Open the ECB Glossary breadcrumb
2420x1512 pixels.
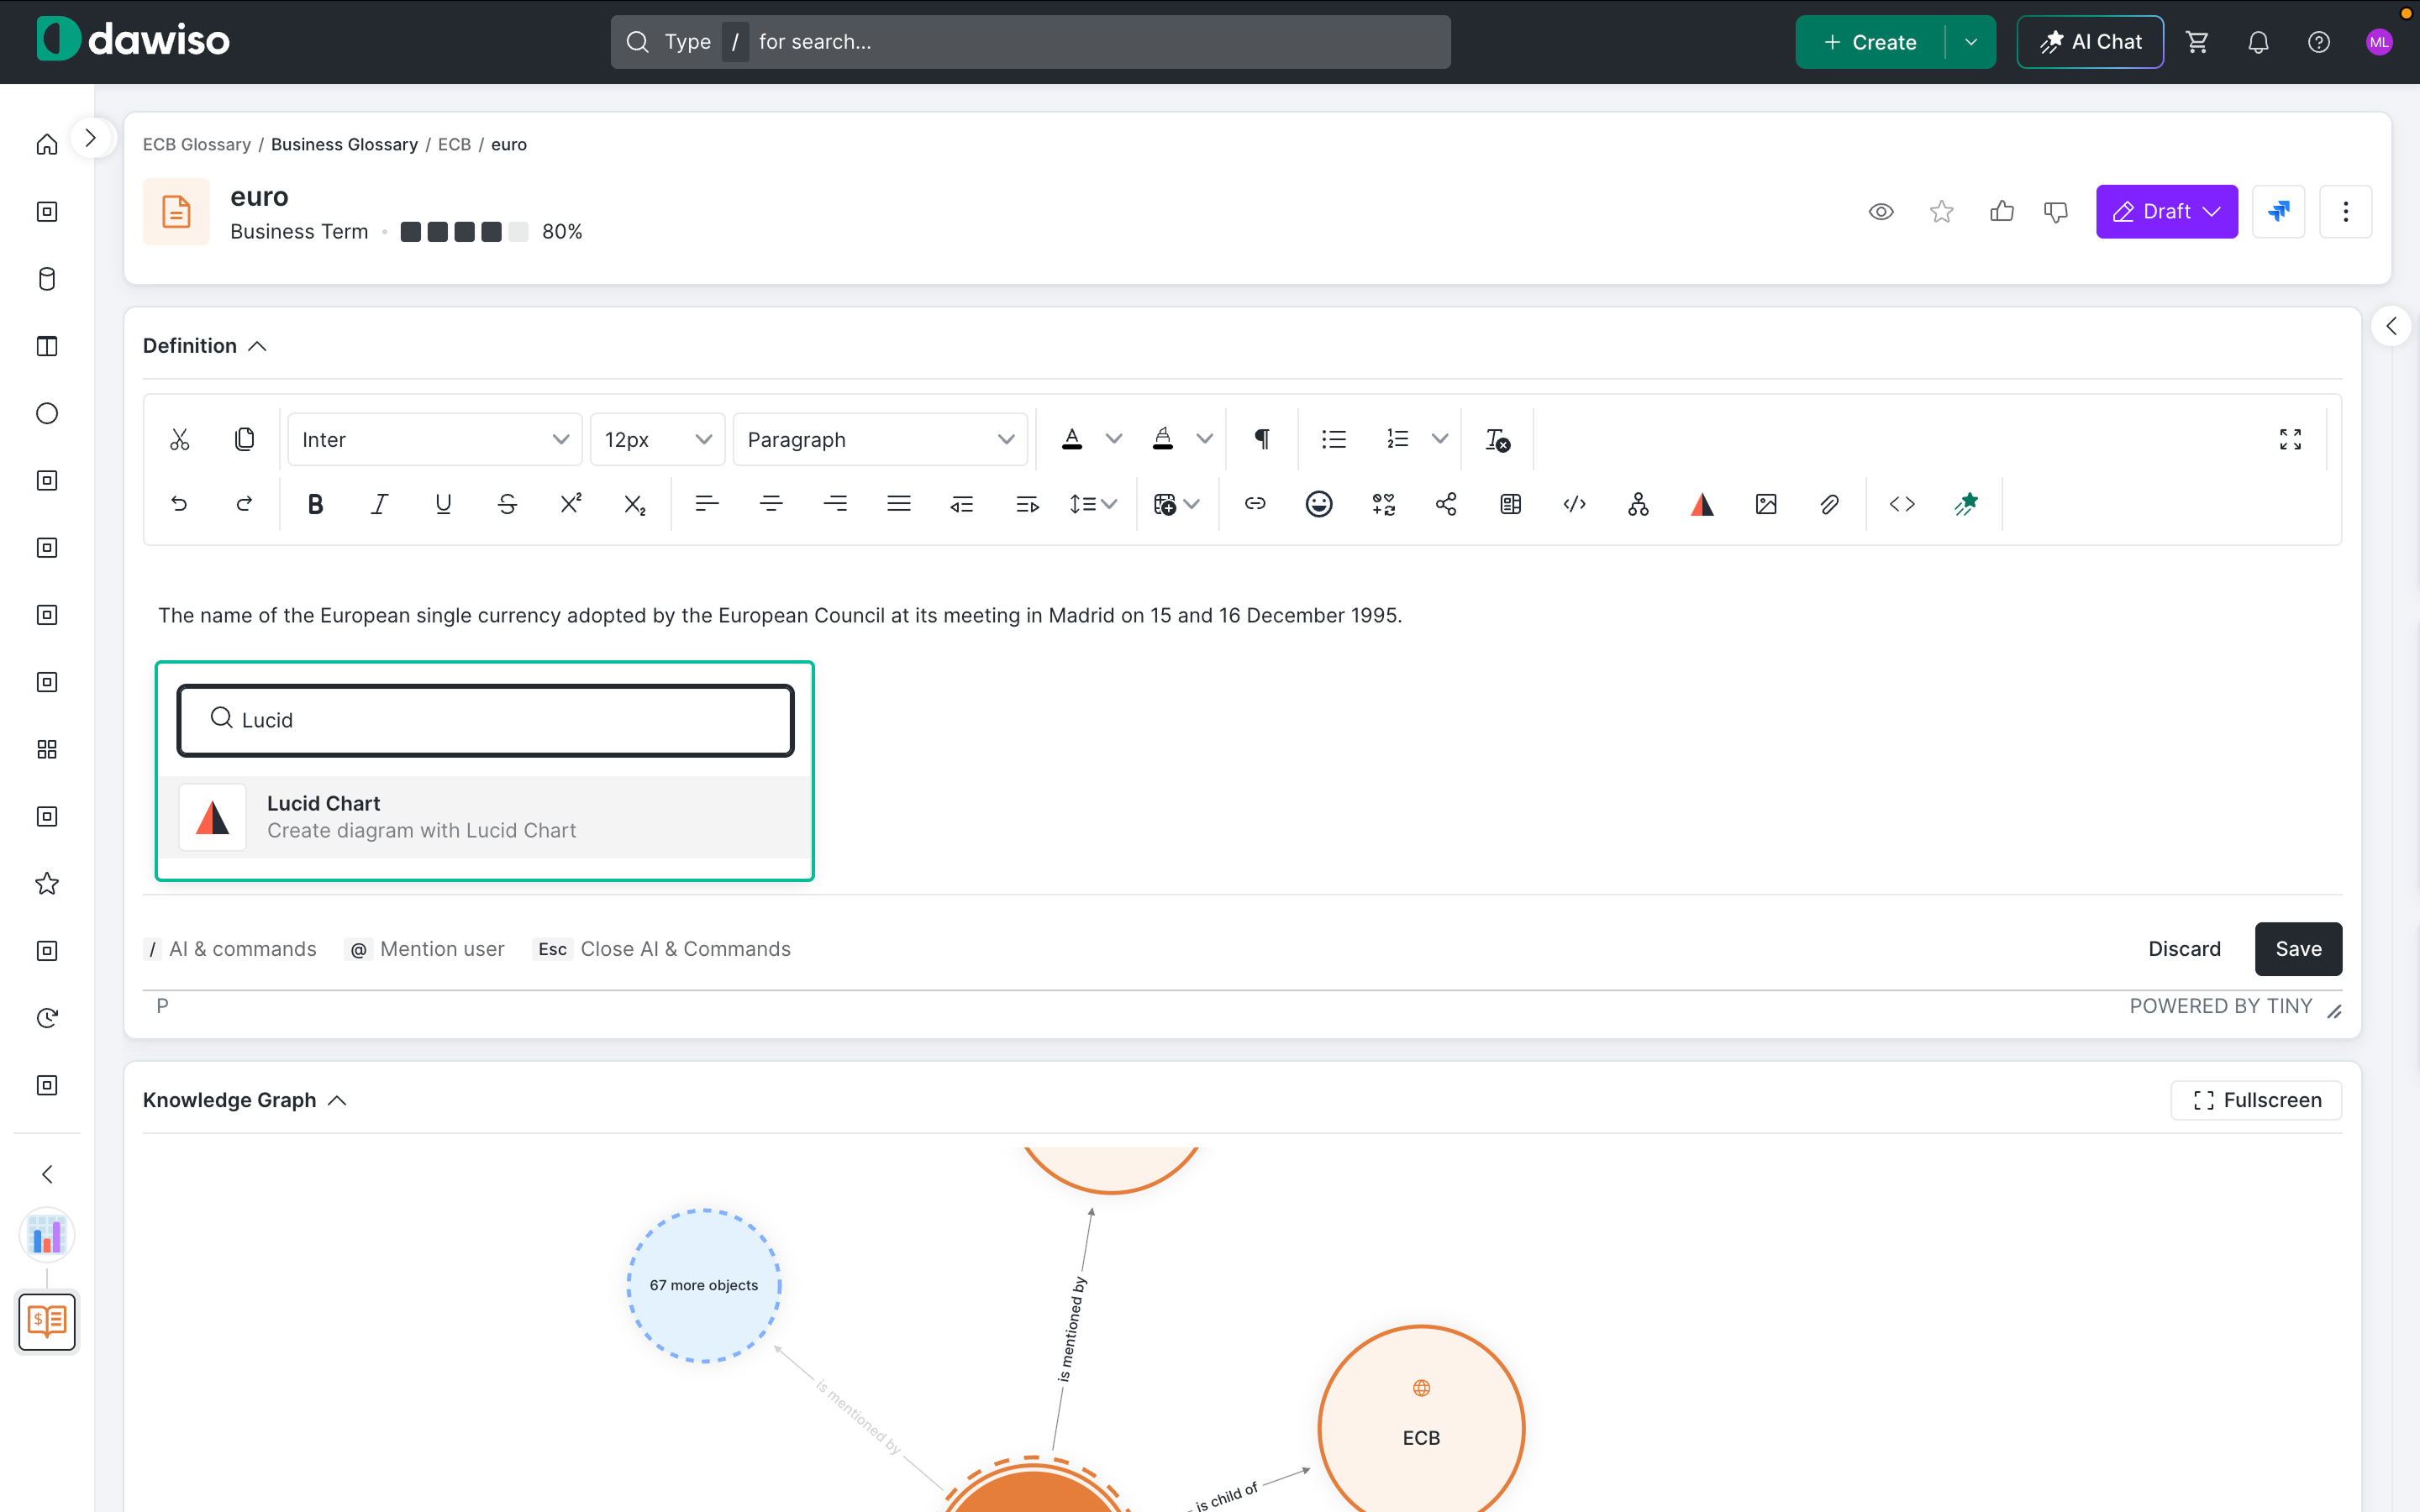197,144
